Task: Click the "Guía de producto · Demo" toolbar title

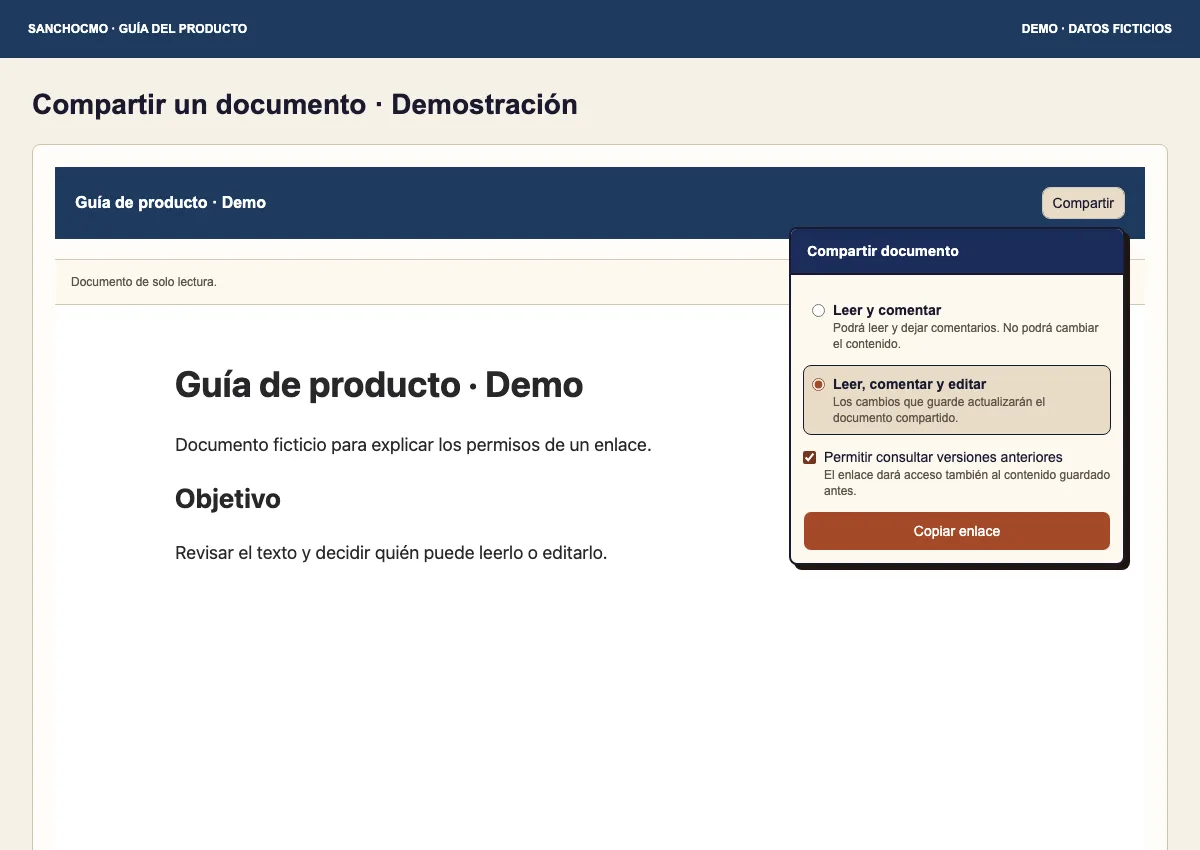Action: (171, 203)
